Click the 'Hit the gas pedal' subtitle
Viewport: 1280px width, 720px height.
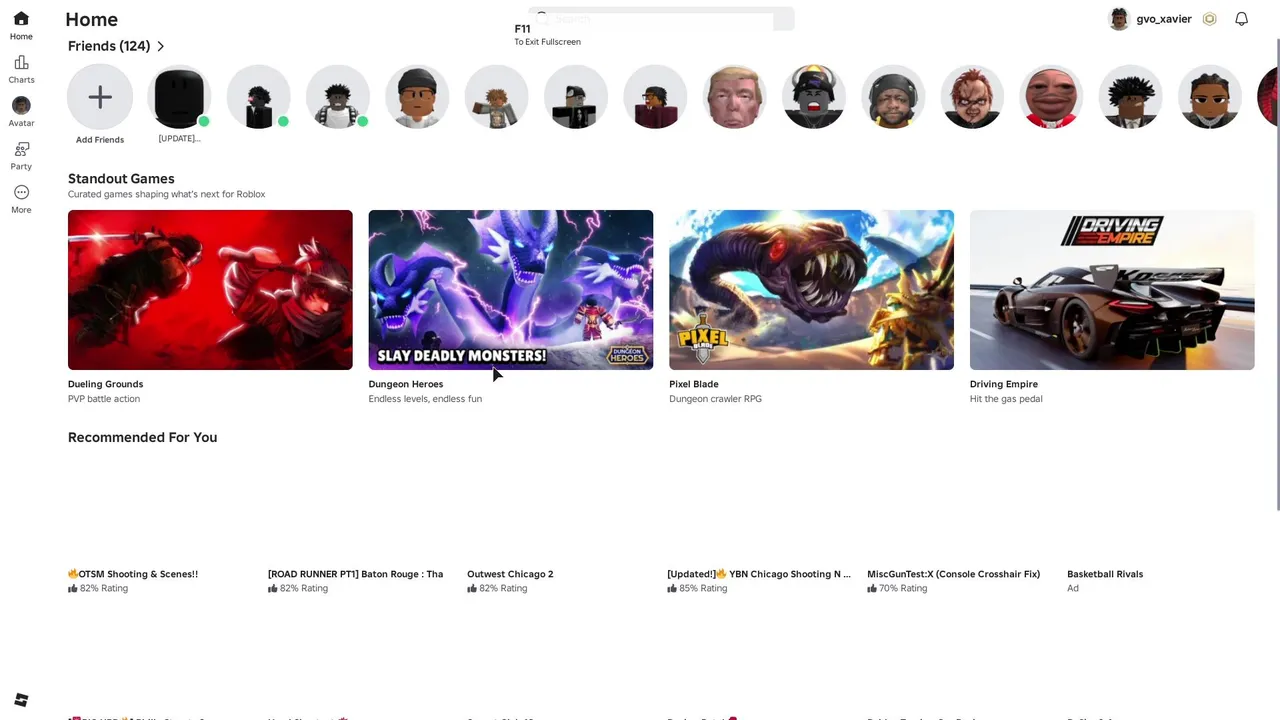coord(1006,399)
